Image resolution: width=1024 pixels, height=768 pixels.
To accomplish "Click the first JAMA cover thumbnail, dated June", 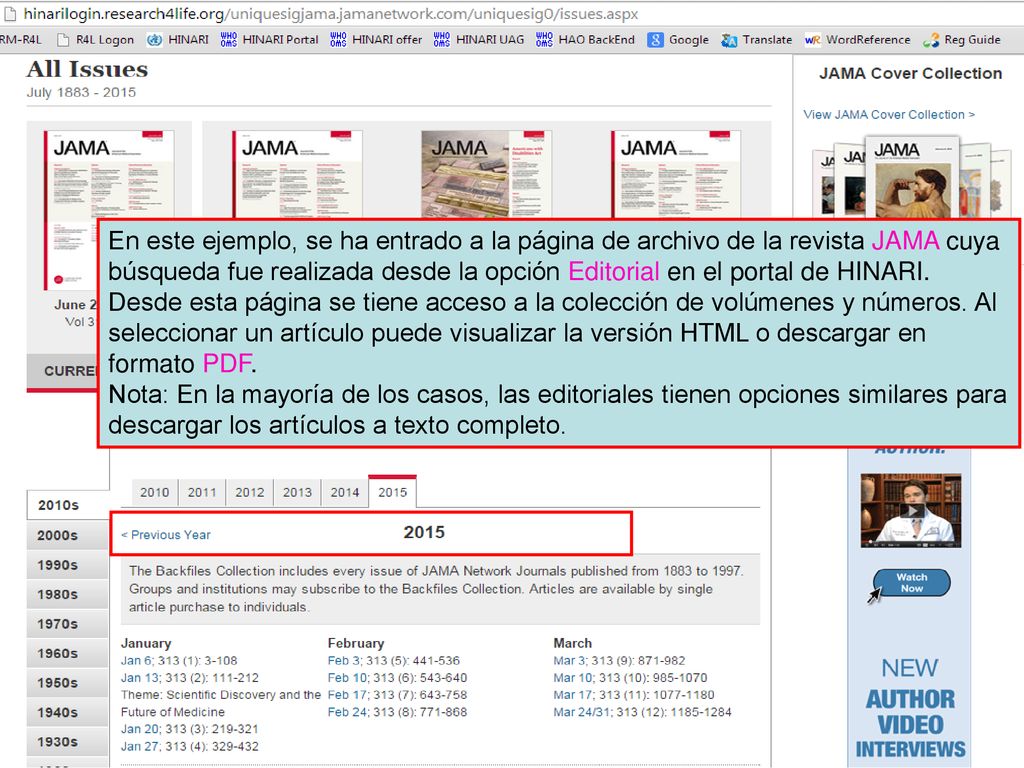I will [x=109, y=175].
